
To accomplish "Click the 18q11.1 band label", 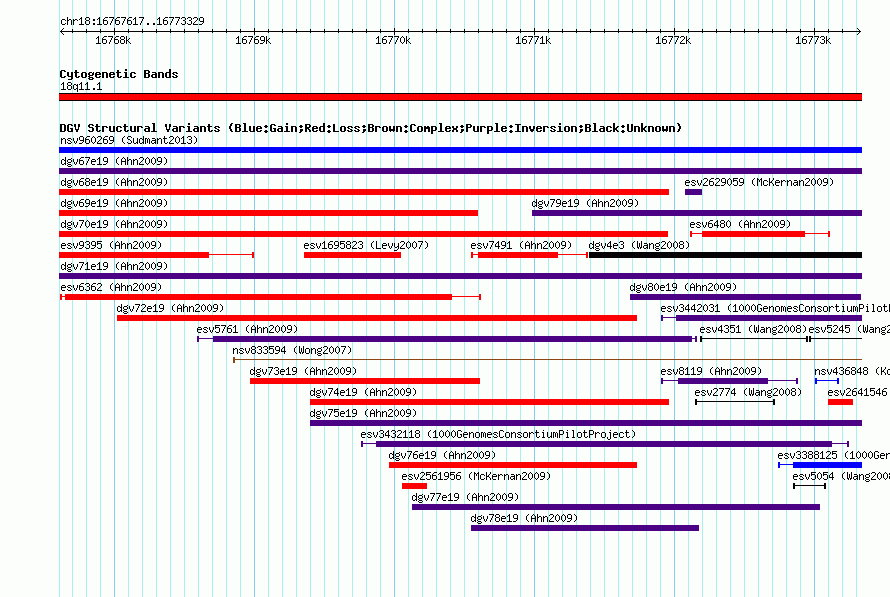I will [x=81, y=86].
